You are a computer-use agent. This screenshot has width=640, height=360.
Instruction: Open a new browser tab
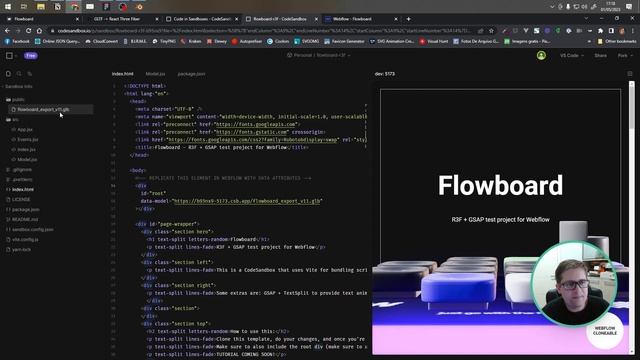click(x=408, y=19)
